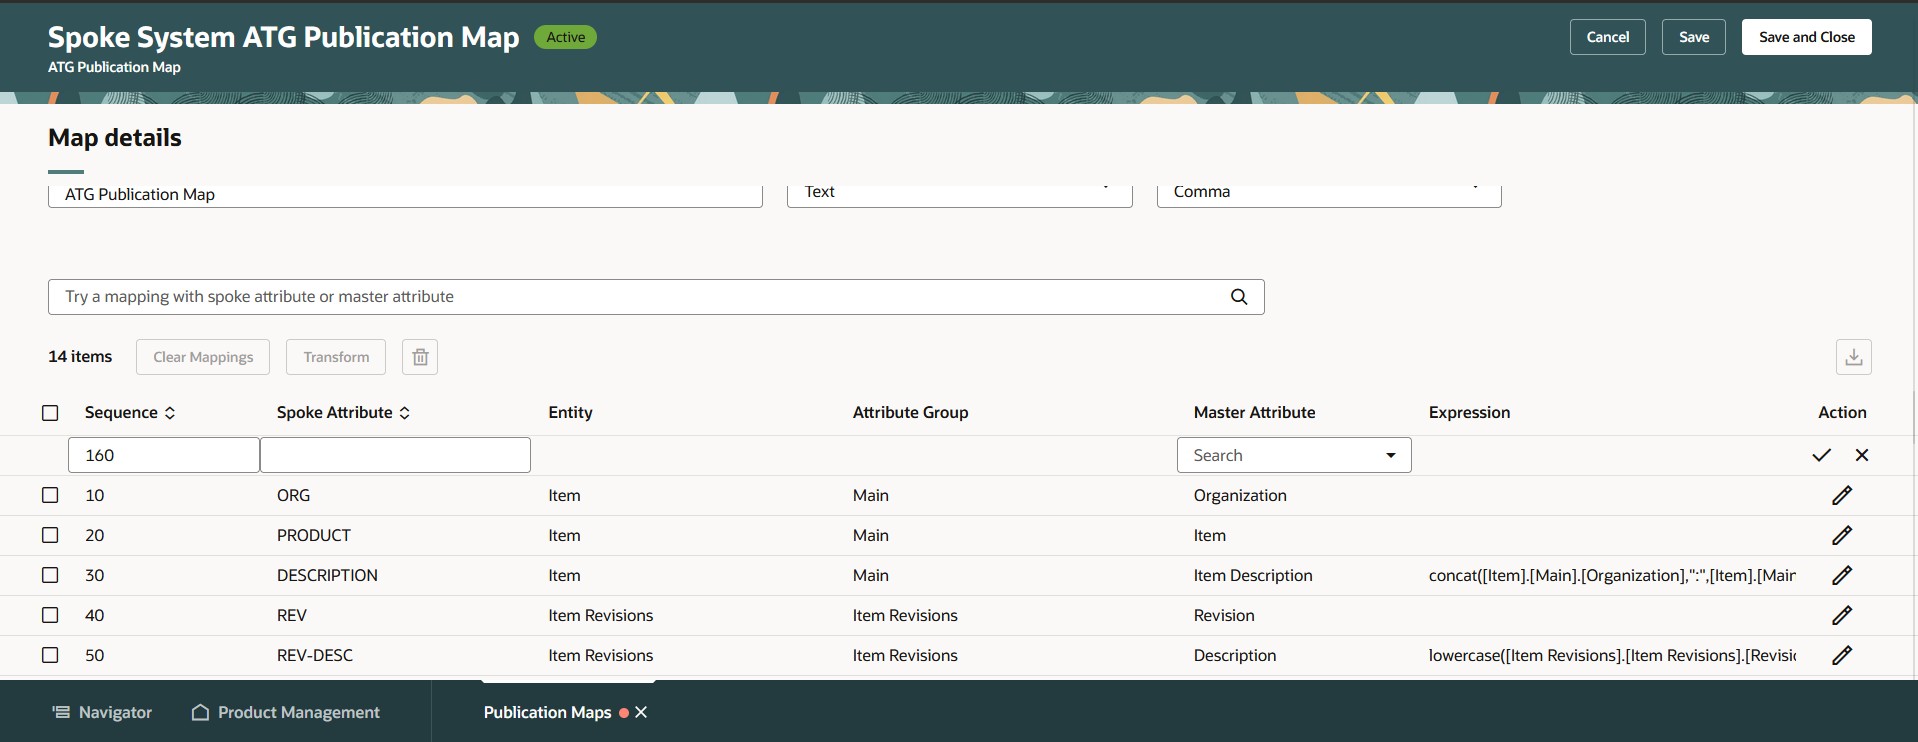
Task: Open the Text format dropdown
Action: pos(959,194)
